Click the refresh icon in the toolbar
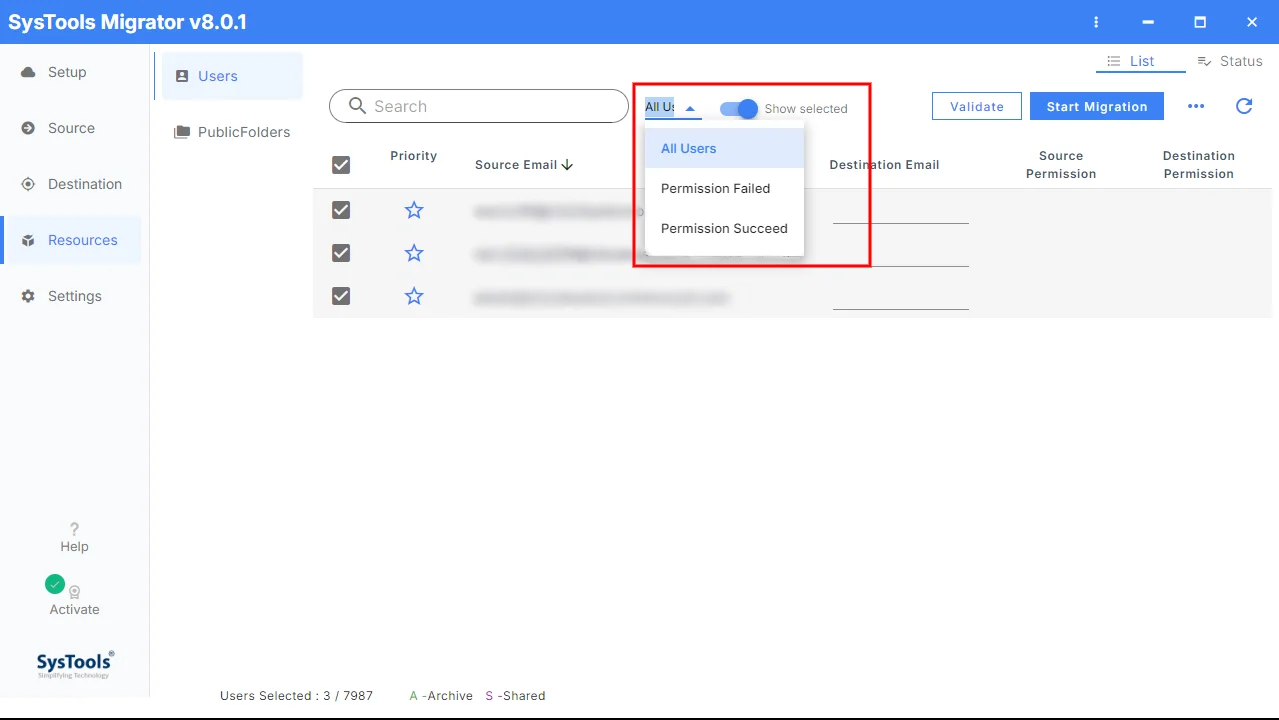Viewport: 1279px width, 720px height. coord(1244,106)
